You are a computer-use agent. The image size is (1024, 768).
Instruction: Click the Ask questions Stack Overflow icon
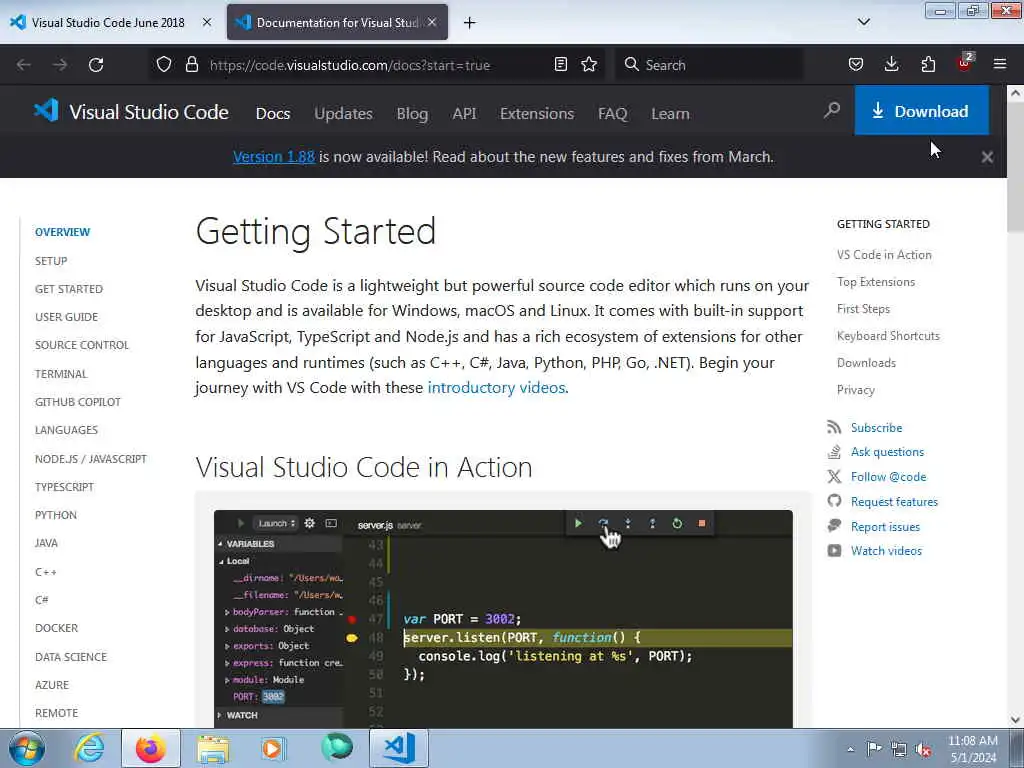click(x=834, y=451)
